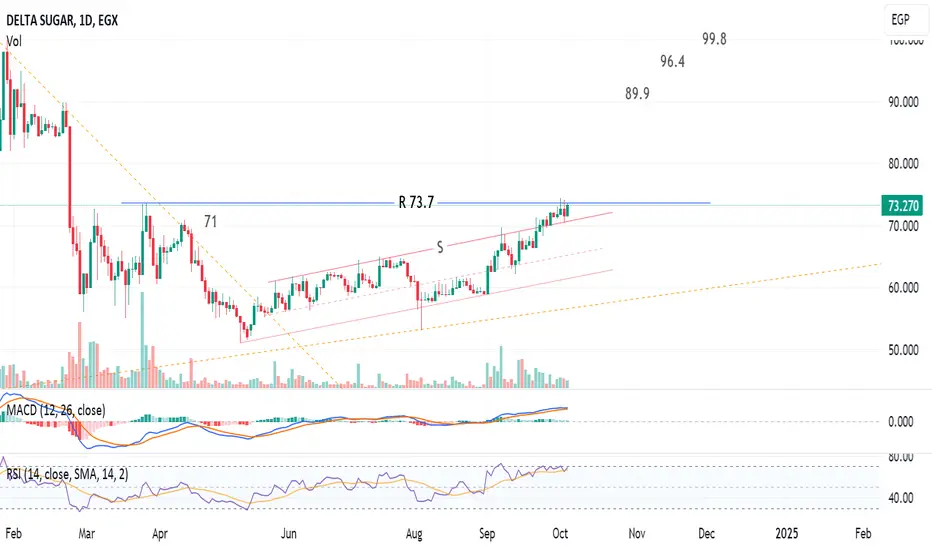Click the 90.000 price axis label
Image resolution: width=932 pixels, height=550 pixels.
pyautogui.click(x=903, y=102)
